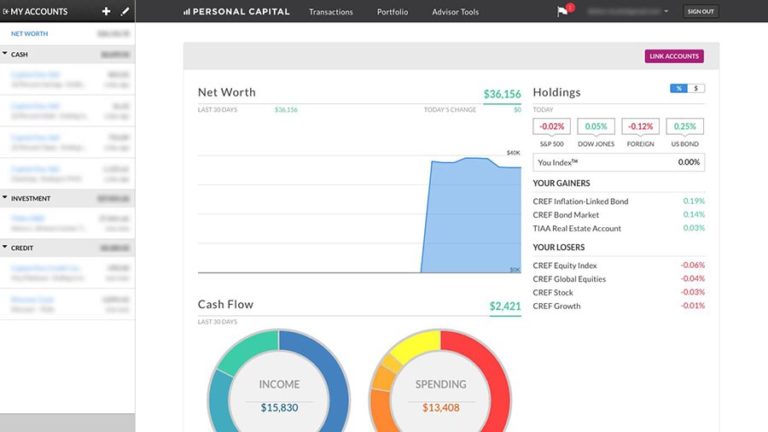
Task: Click the Cash Flow heading
Action: point(226,304)
